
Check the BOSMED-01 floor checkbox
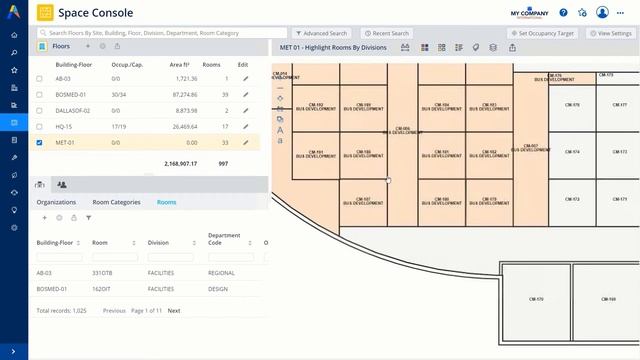[39, 94]
